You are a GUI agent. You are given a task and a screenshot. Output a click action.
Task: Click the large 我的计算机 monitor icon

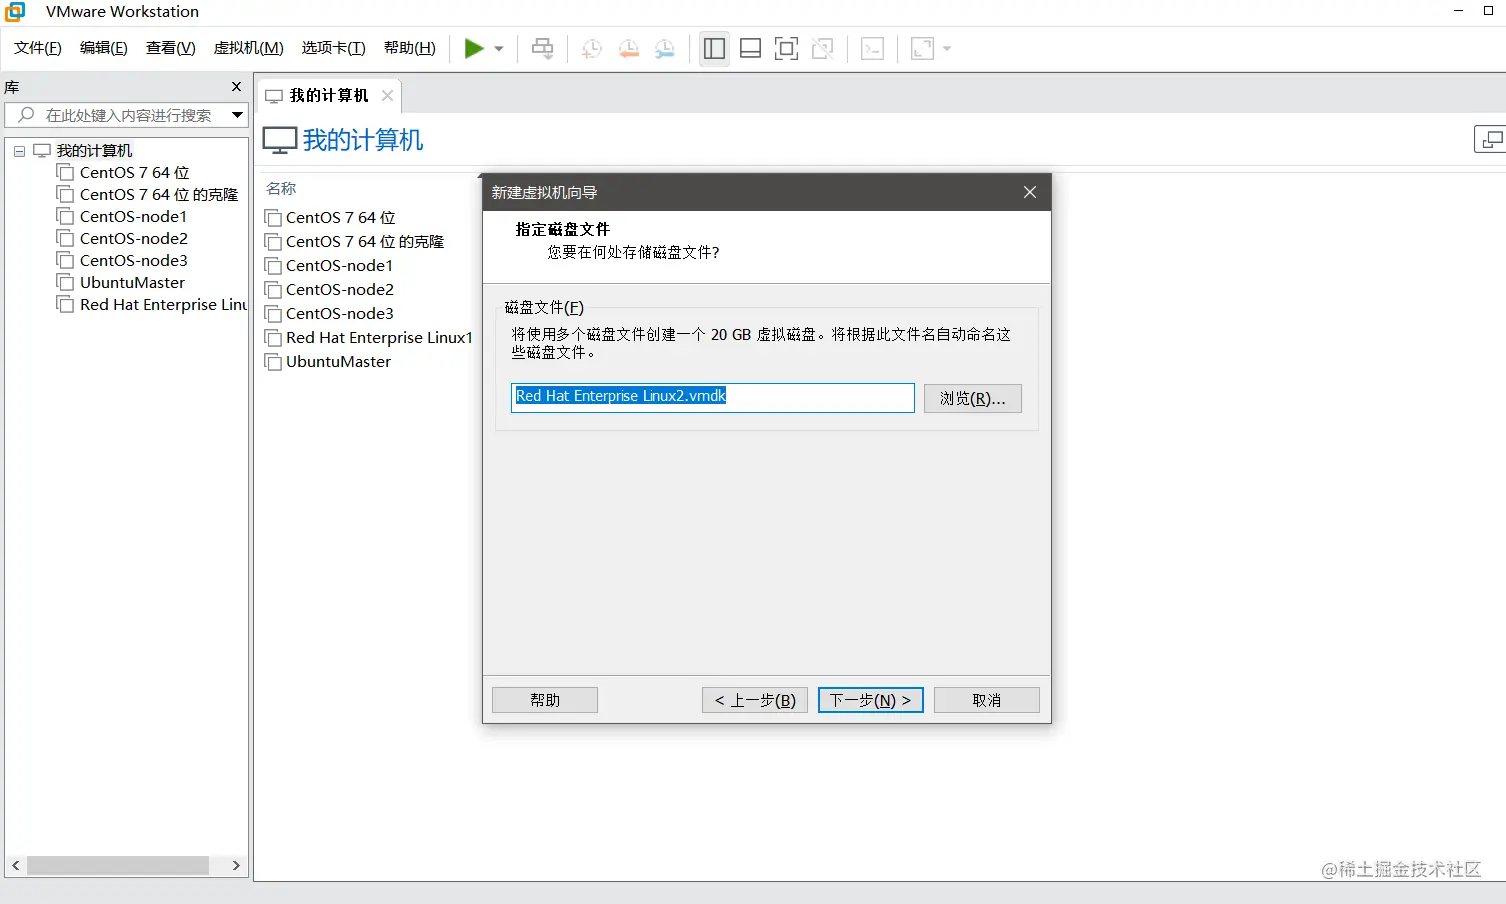click(280, 140)
